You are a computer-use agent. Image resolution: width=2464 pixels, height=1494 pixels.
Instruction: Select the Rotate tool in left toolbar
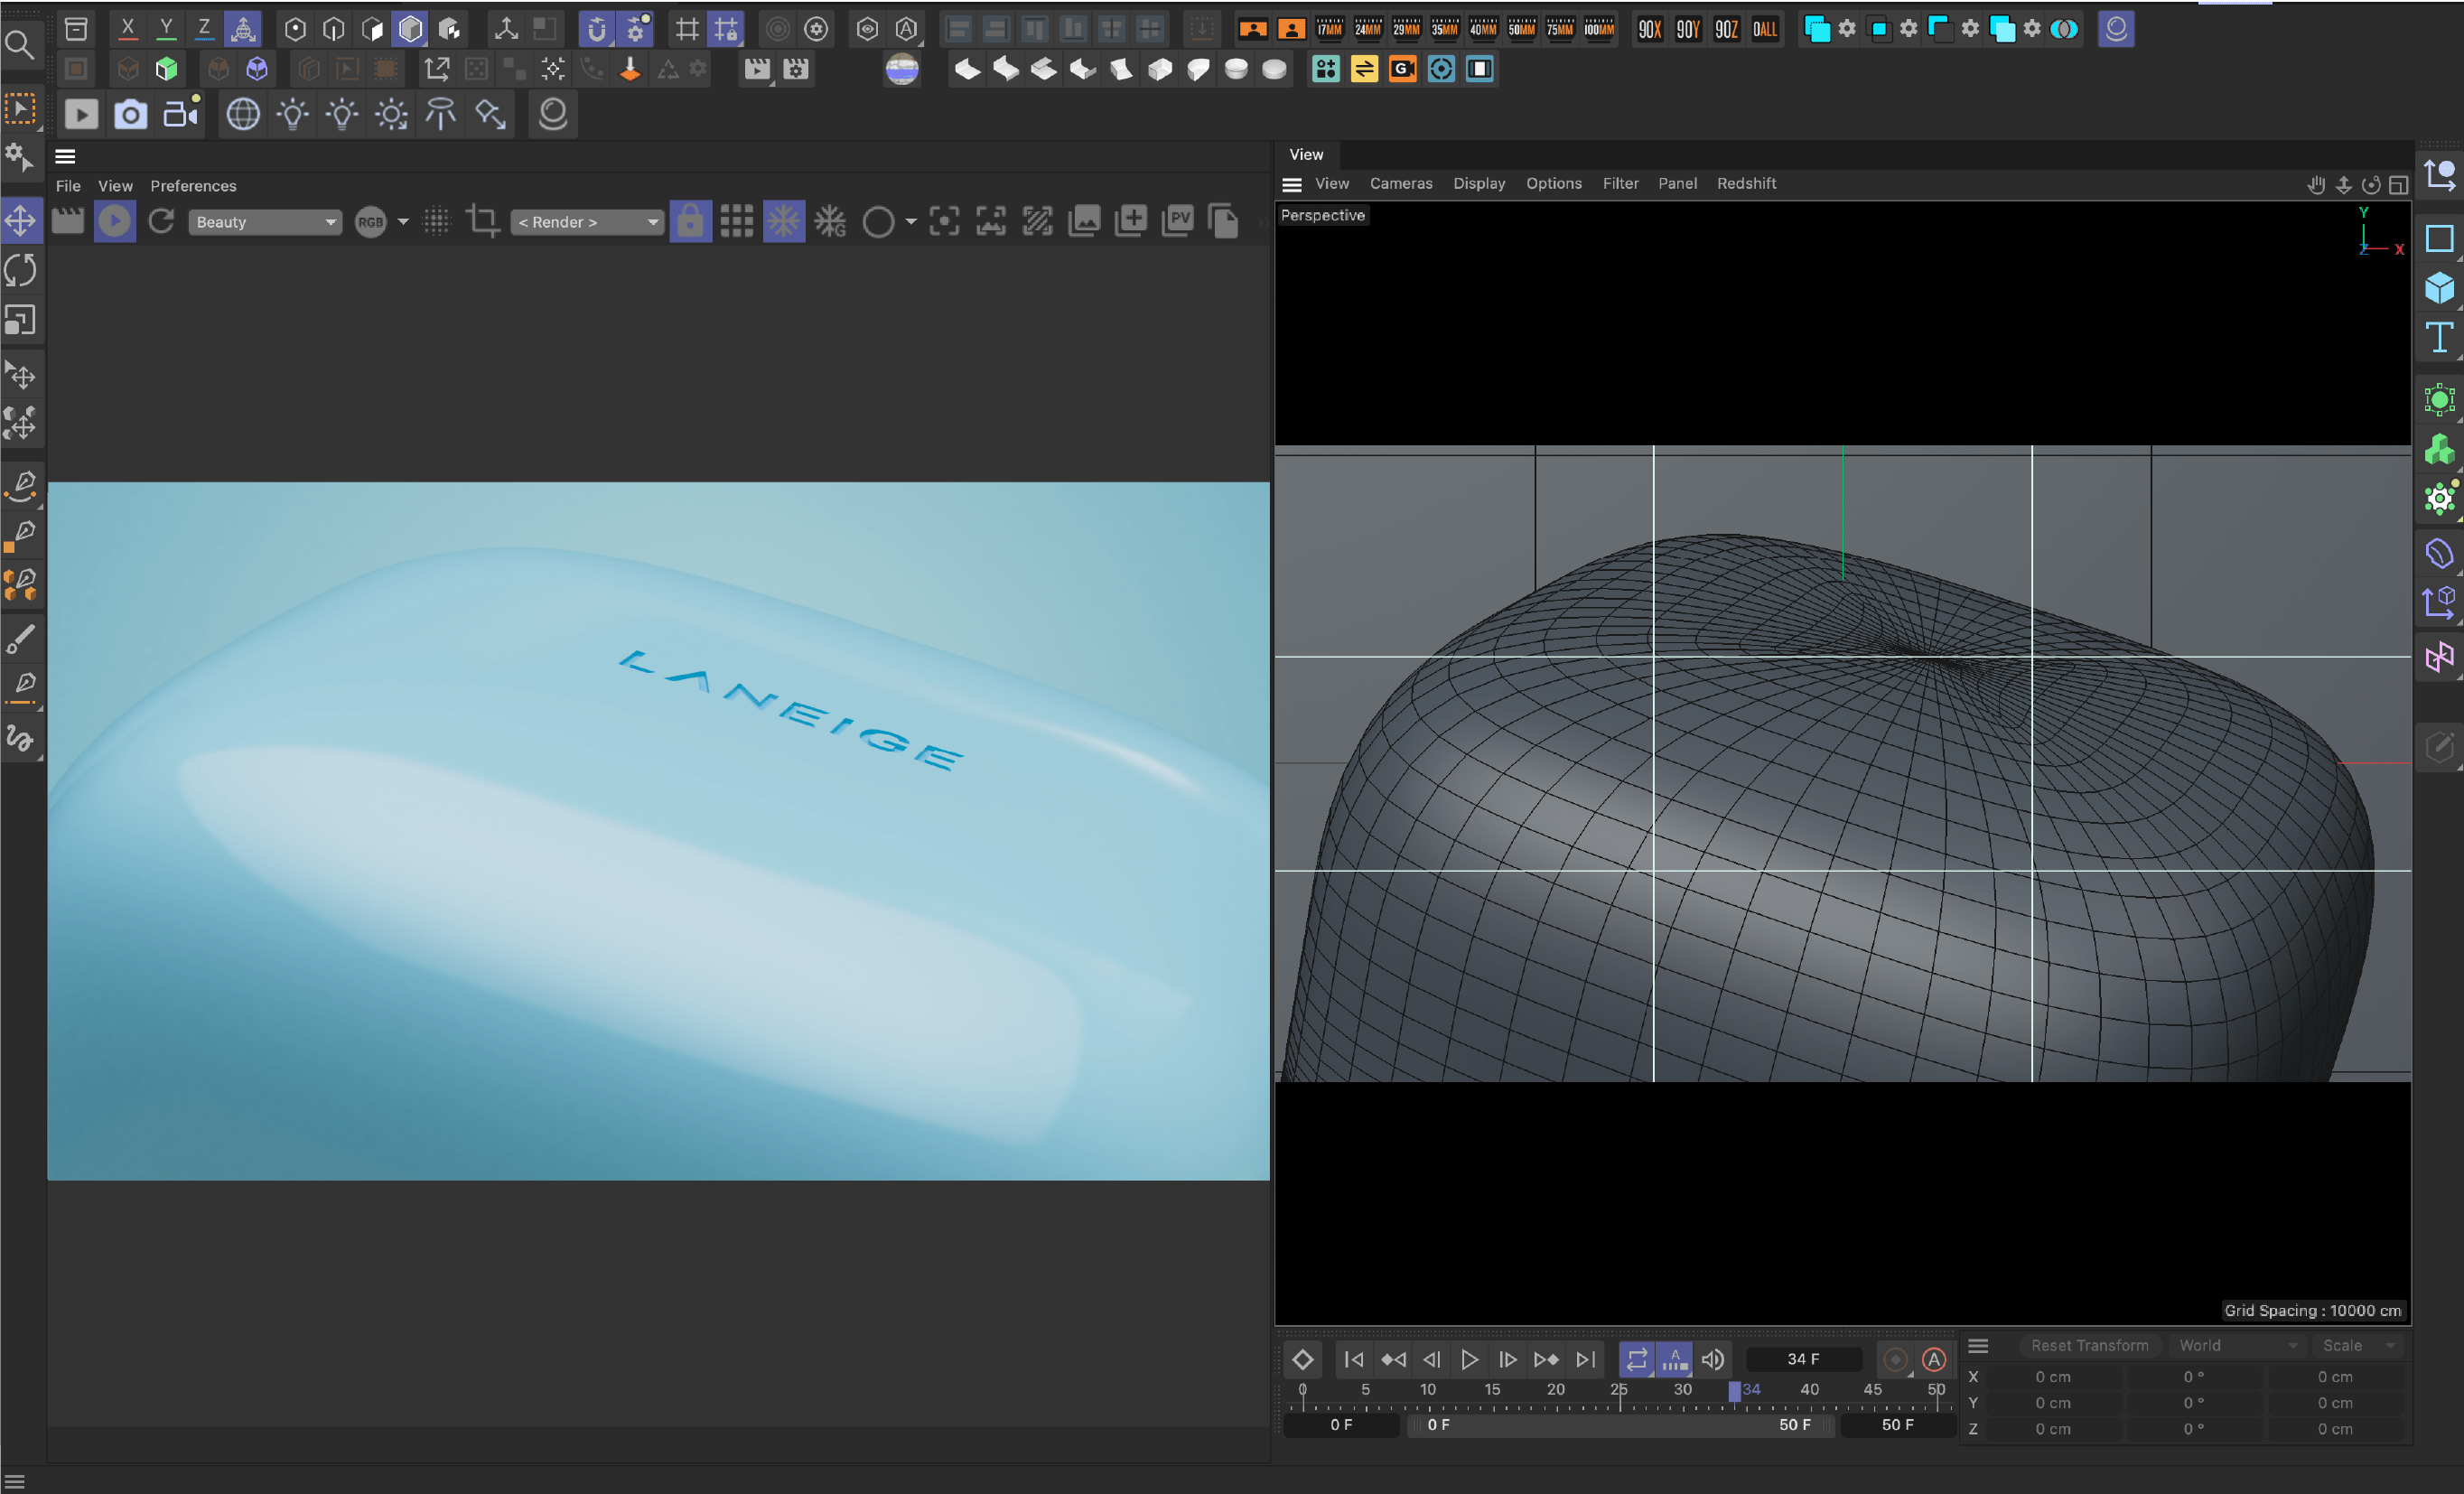[x=21, y=270]
